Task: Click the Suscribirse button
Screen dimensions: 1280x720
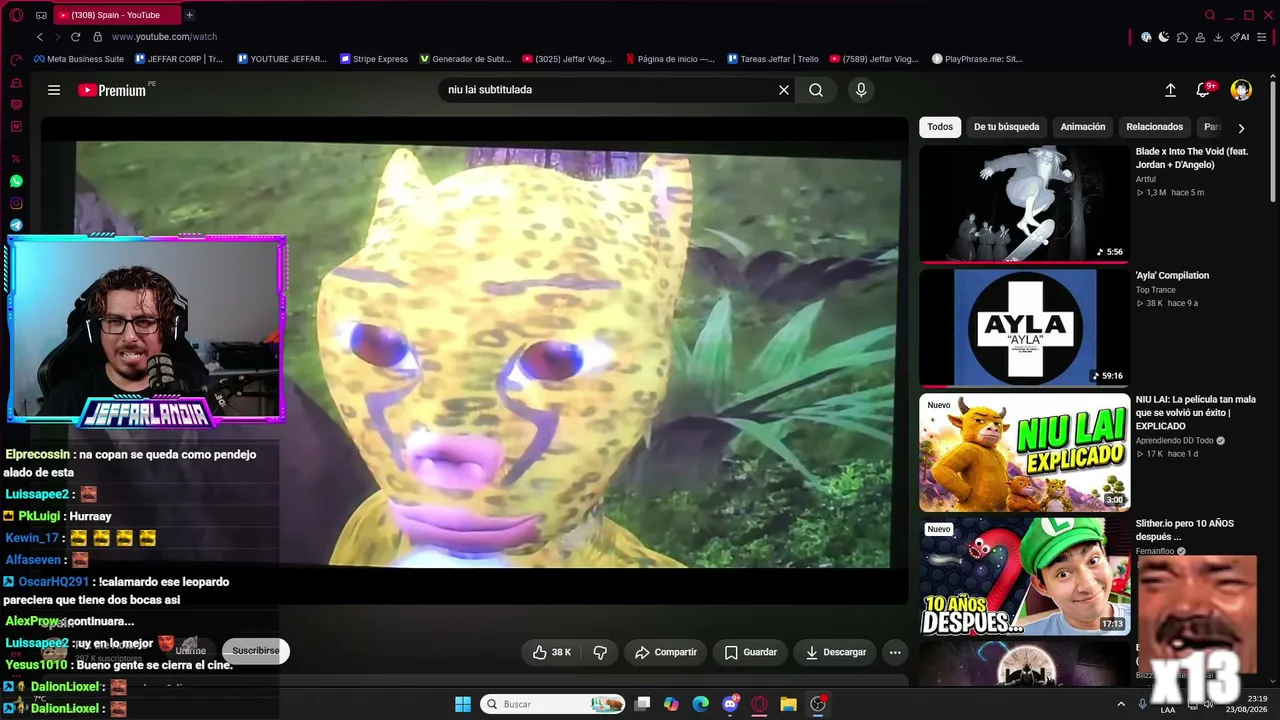Action: coord(256,651)
